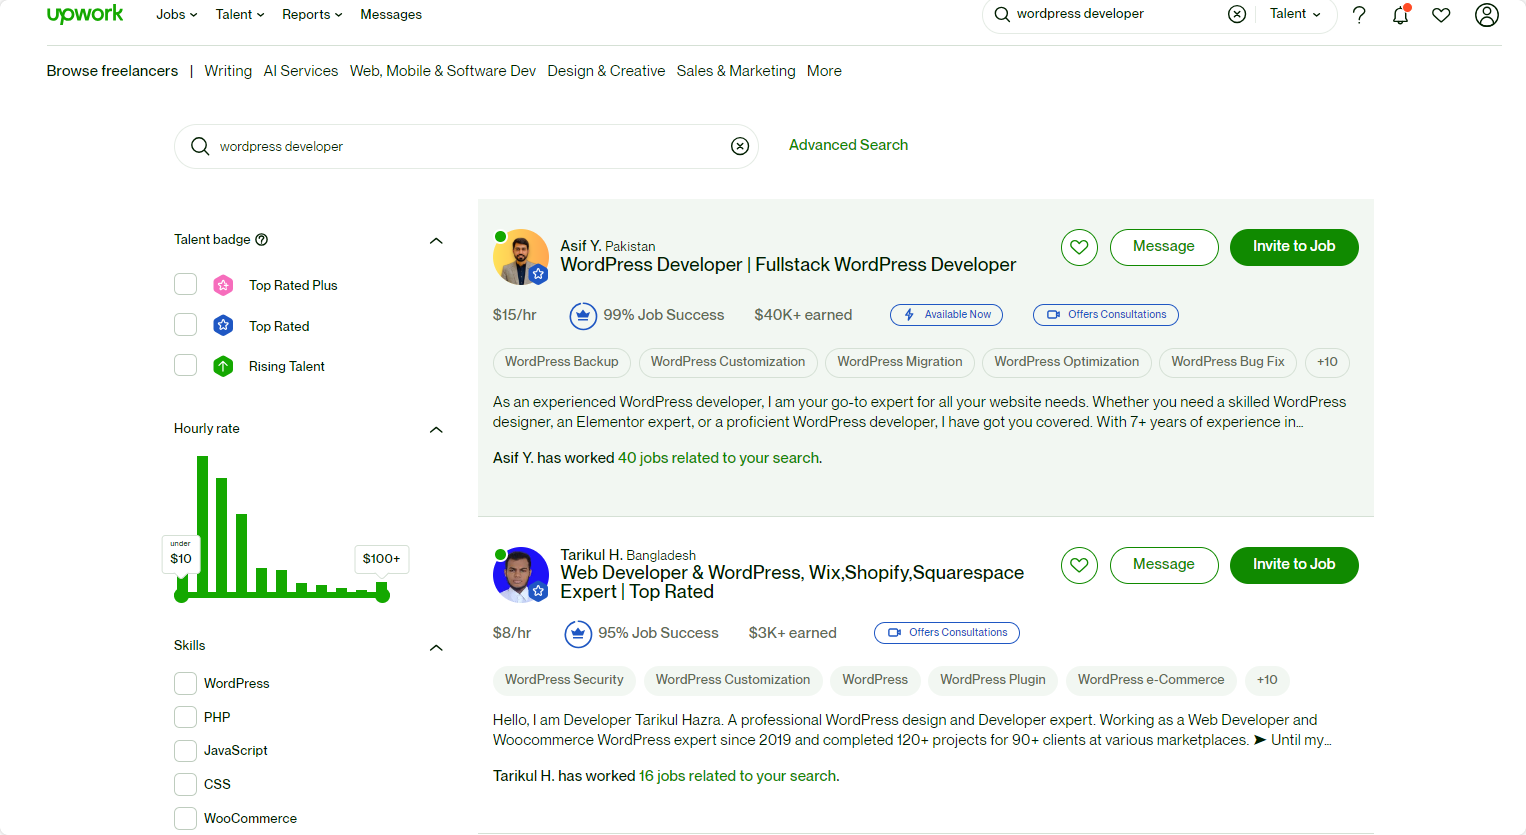Click the Upwork logo
The height and width of the screenshot is (835, 1526).
coord(85,14)
